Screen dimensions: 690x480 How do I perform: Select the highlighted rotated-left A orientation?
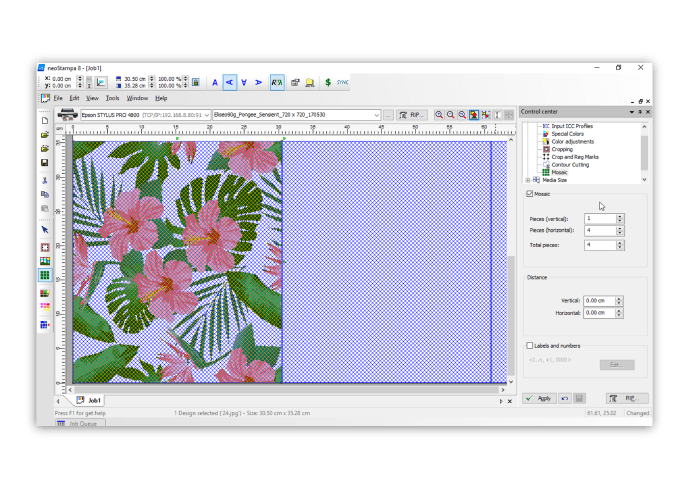(230, 82)
